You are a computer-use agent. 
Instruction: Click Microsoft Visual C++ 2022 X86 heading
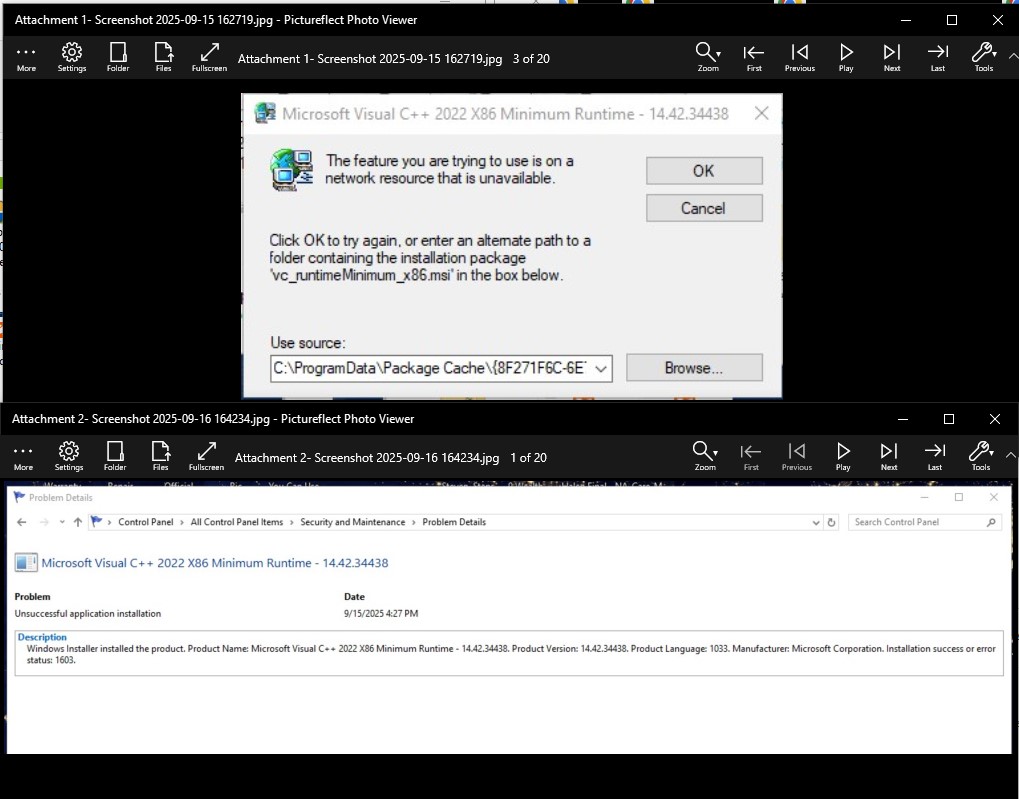pos(214,563)
